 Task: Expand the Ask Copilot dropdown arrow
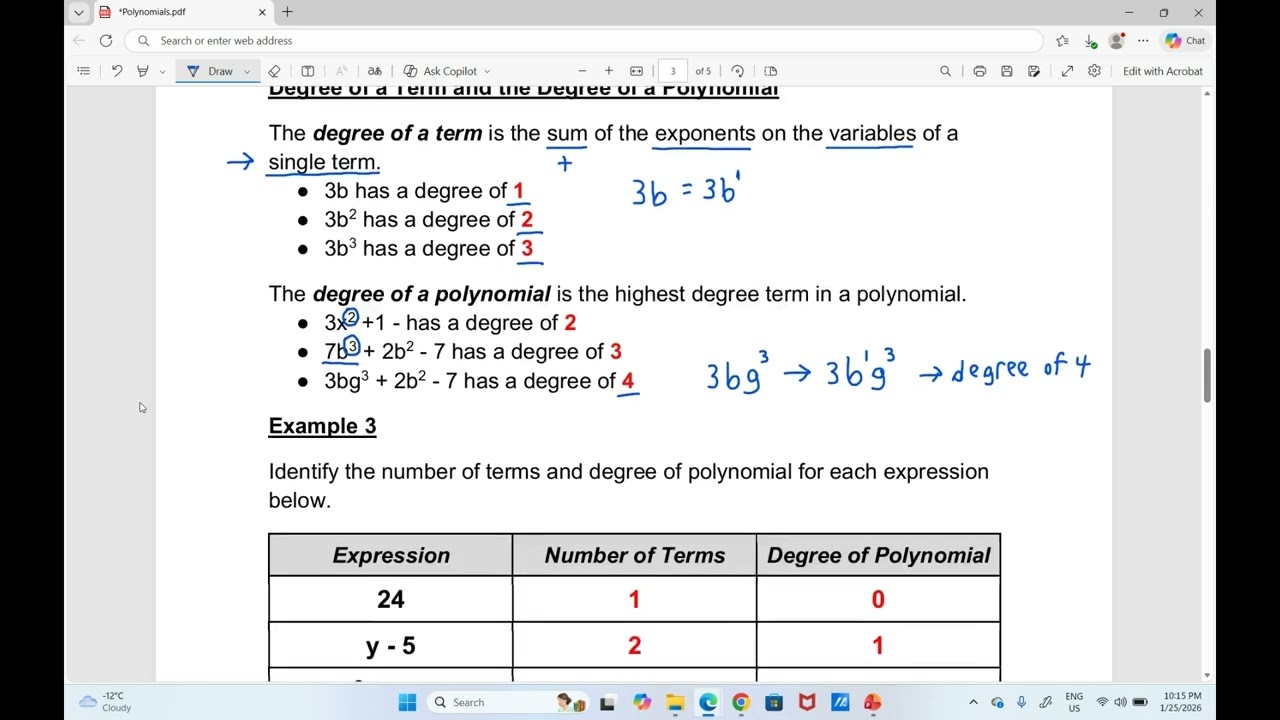click(487, 71)
